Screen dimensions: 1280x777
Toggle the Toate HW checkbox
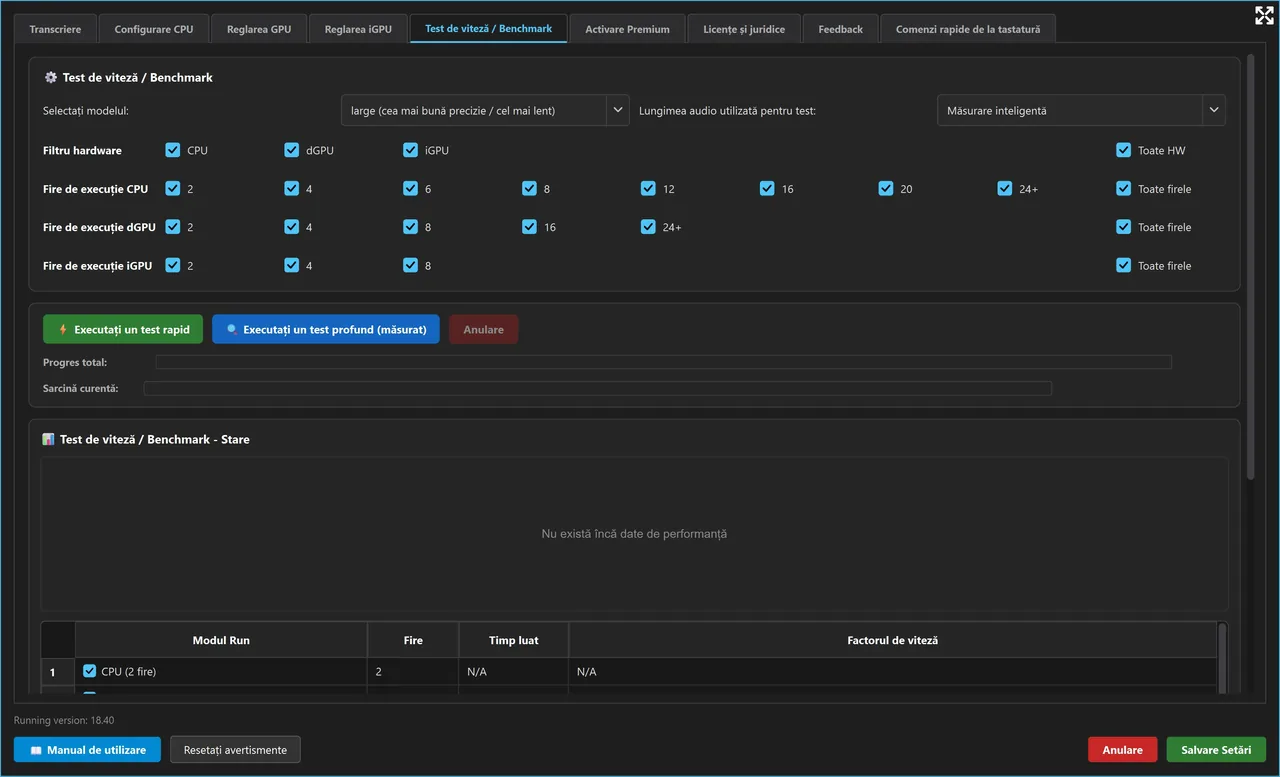tap(1124, 150)
